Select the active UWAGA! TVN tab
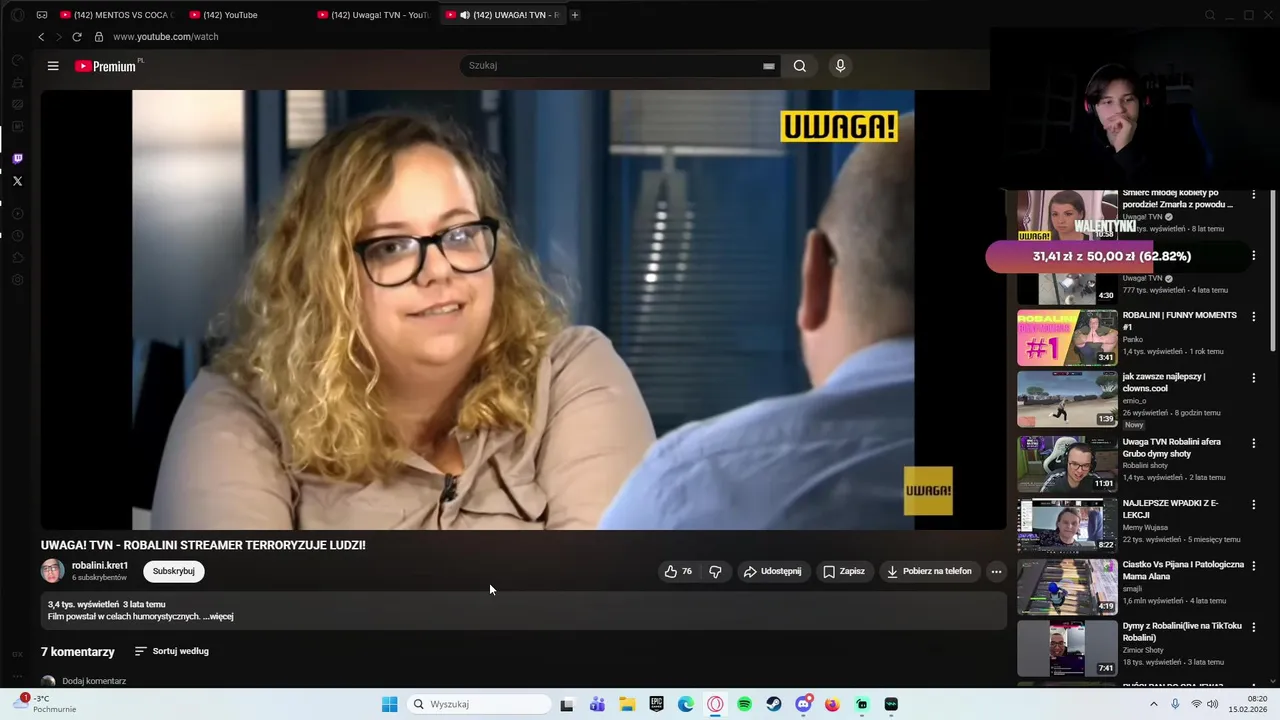The height and width of the screenshot is (720, 1280). tap(502, 15)
